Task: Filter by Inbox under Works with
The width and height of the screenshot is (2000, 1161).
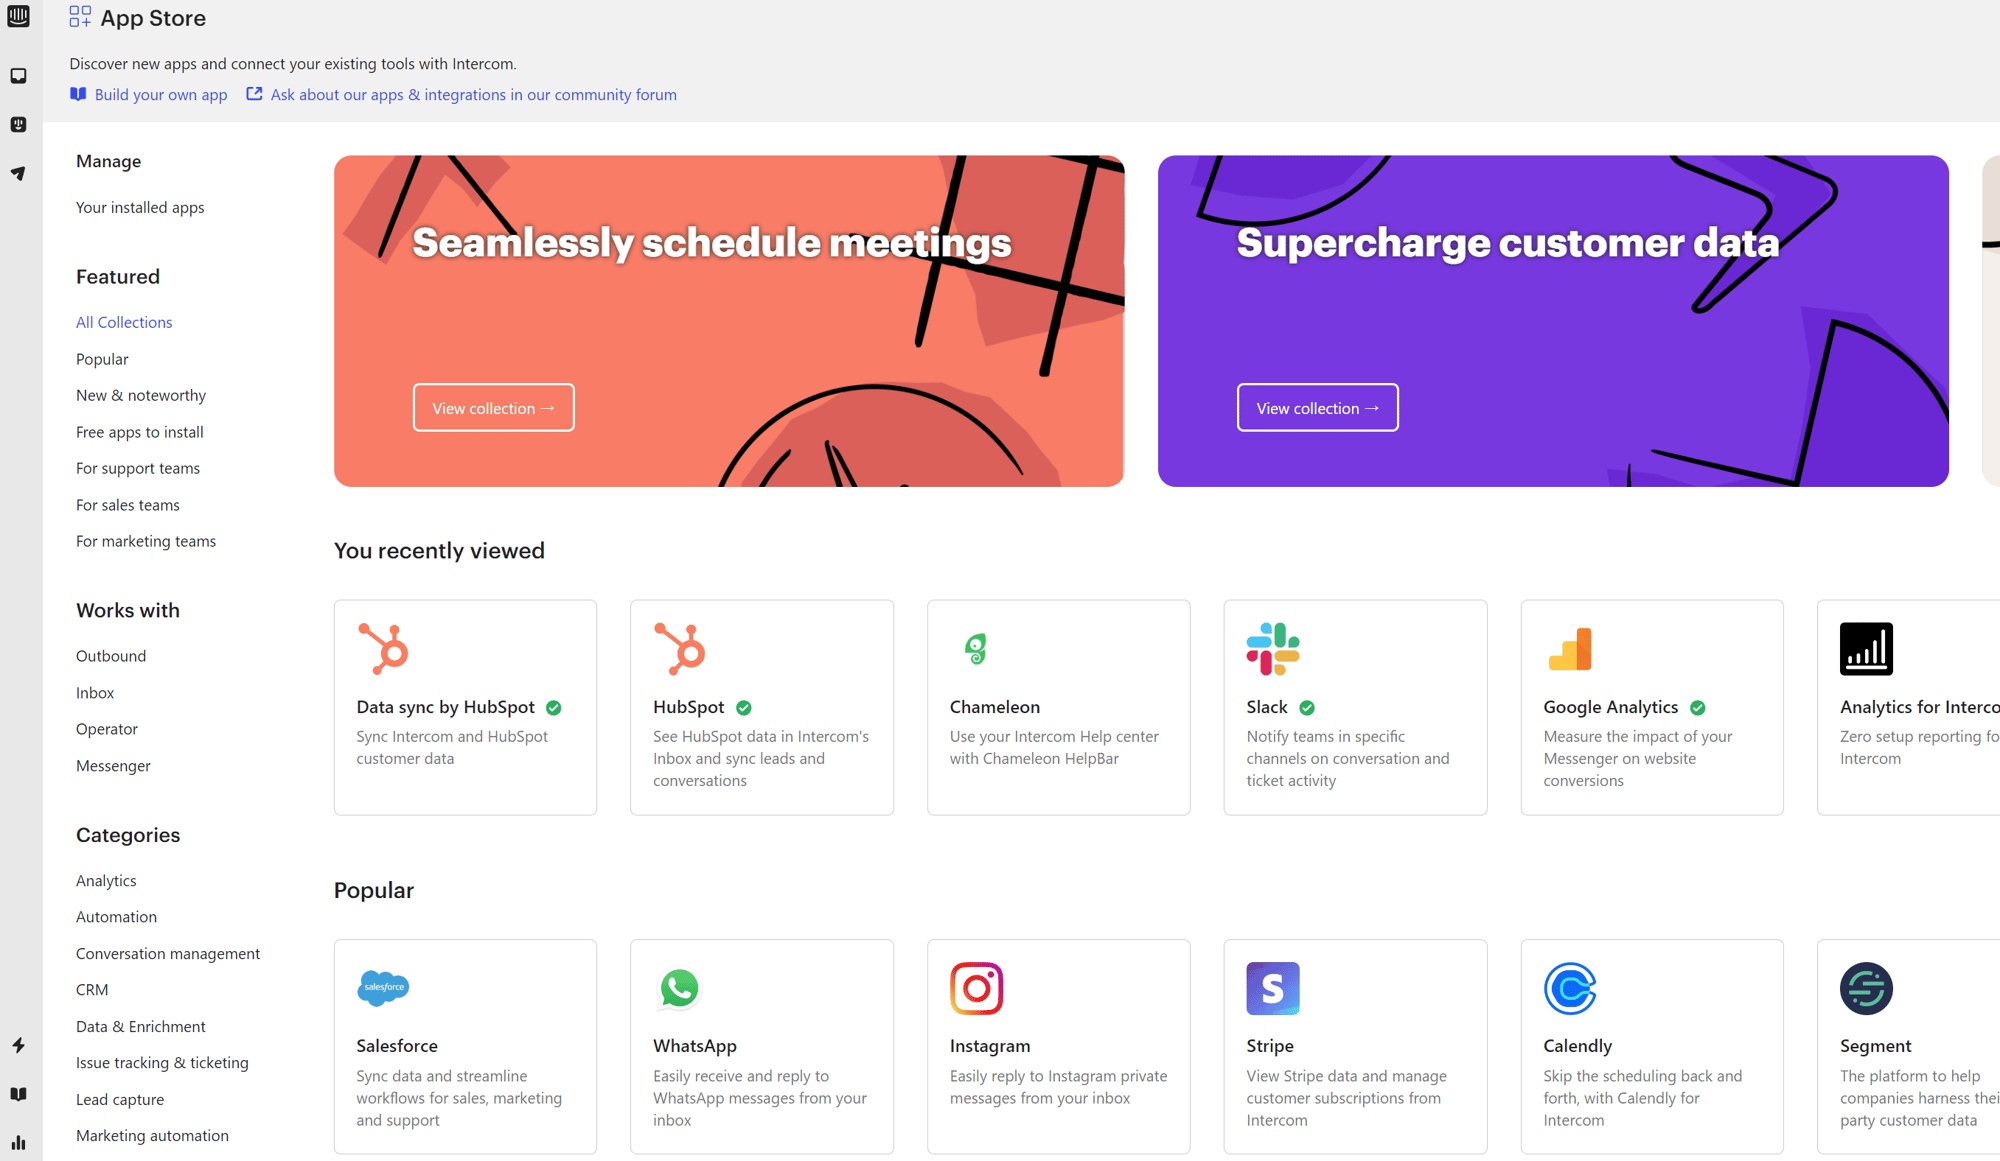Action: click(x=95, y=693)
